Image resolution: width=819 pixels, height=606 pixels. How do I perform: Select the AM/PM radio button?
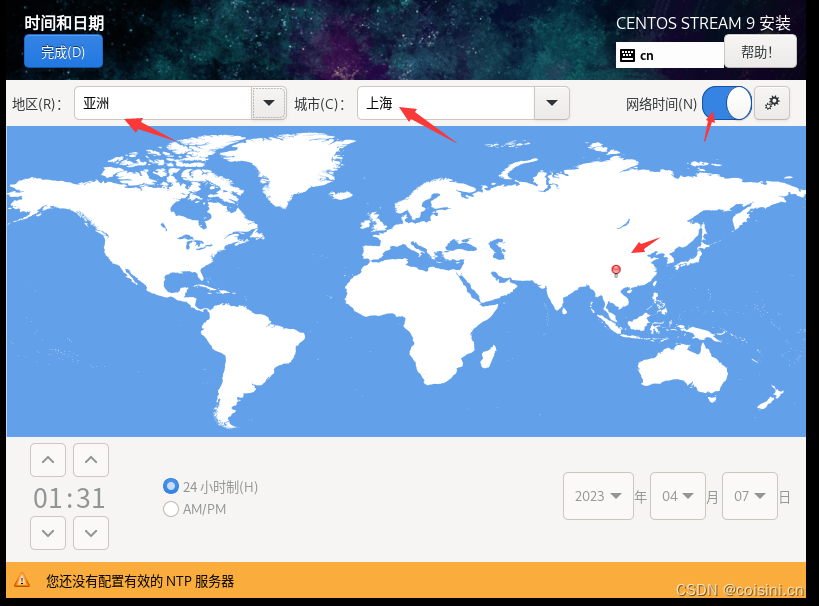[x=171, y=509]
